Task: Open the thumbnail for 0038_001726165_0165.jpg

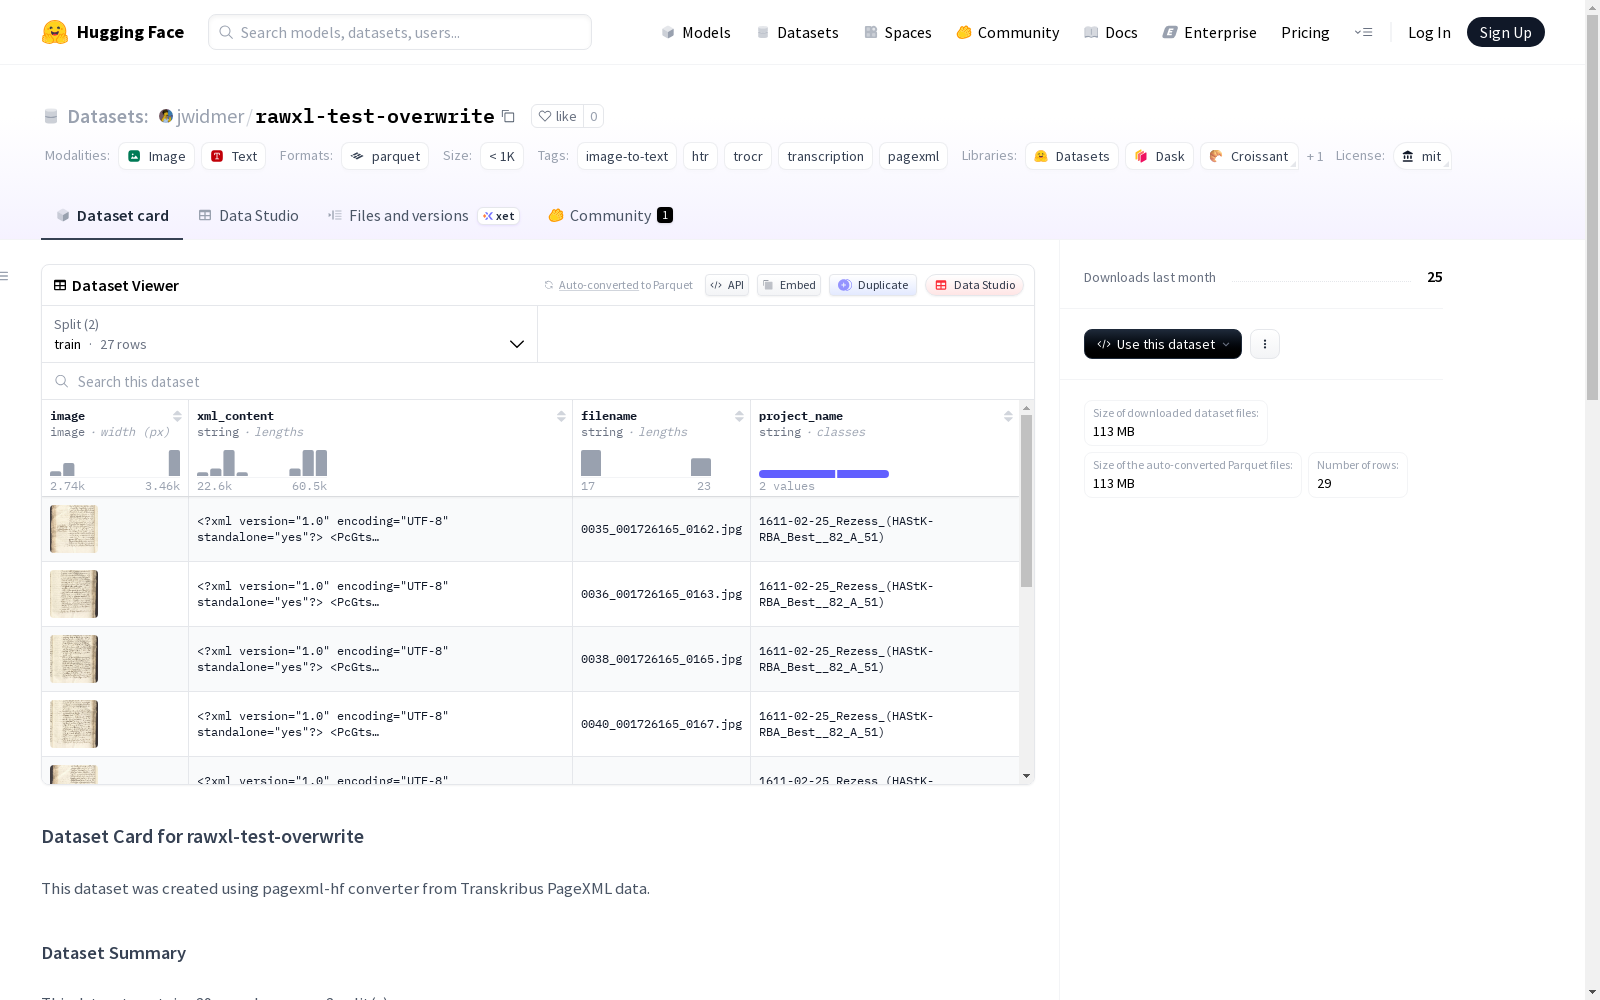Action: 74,659
